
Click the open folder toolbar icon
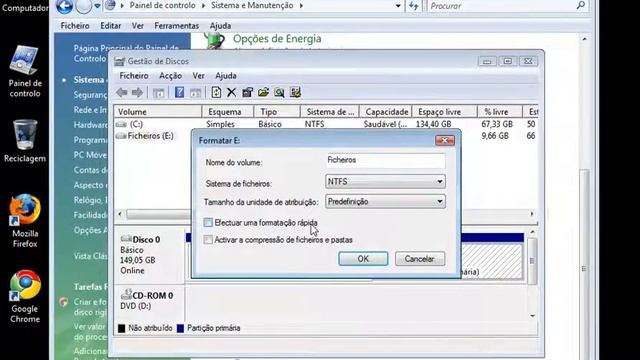click(263, 93)
